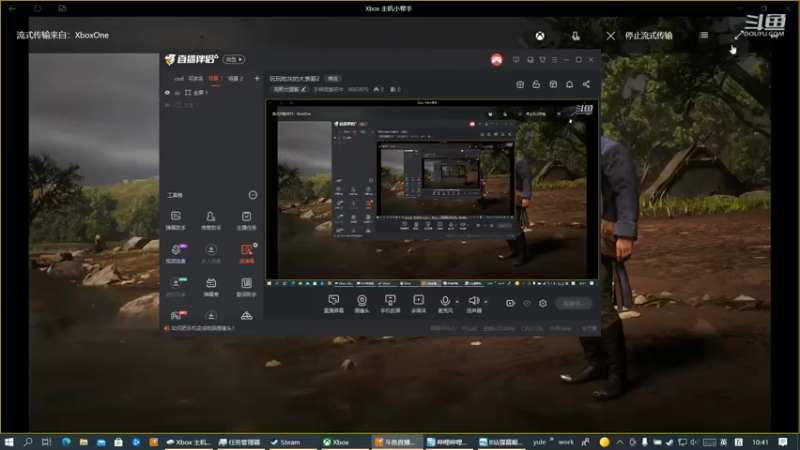Click the store icon in 直播伴侣 toolbar

click(520, 84)
